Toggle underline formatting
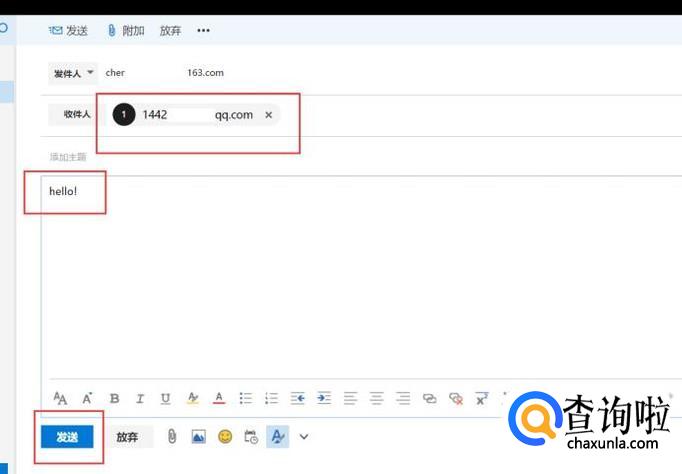The height and width of the screenshot is (474, 682). [166, 398]
